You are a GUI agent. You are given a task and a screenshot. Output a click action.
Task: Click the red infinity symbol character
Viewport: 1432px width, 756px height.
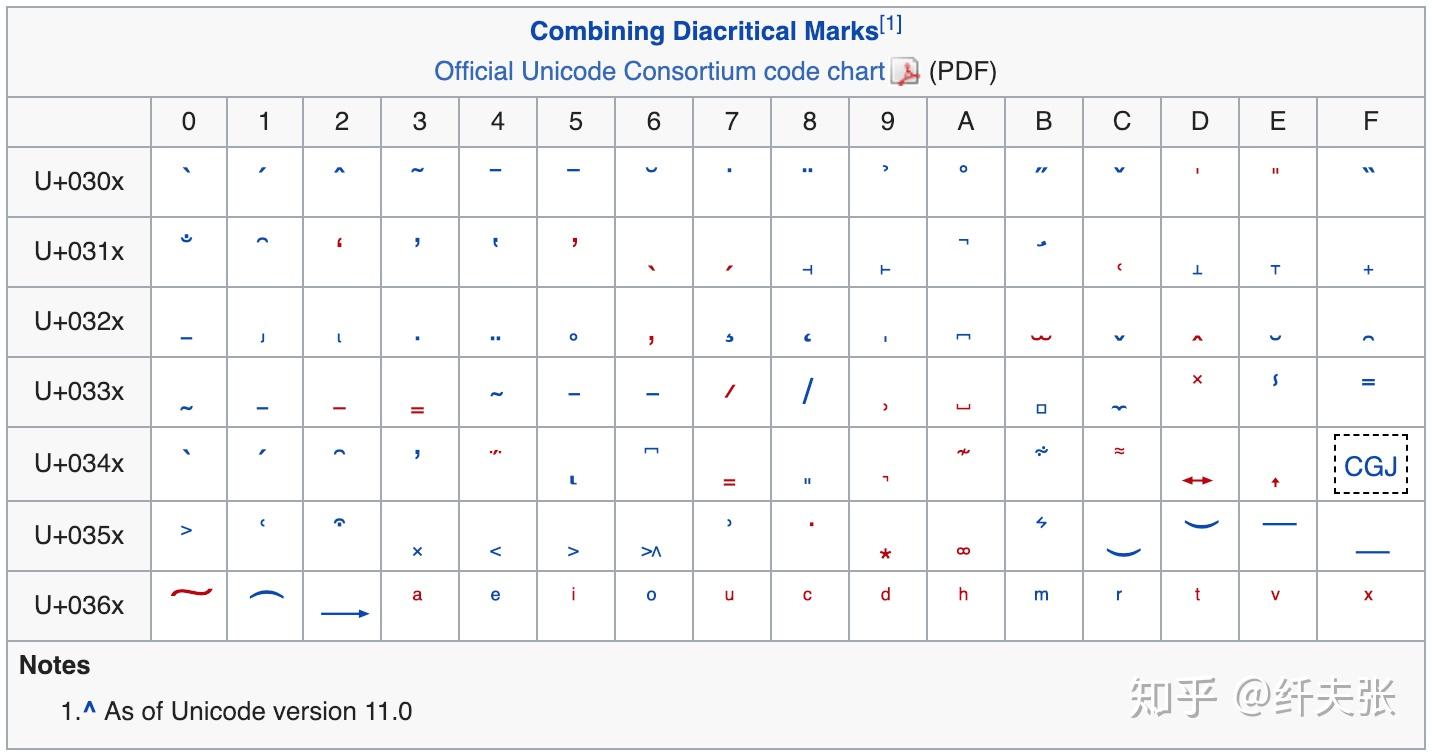(x=963, y=551)
